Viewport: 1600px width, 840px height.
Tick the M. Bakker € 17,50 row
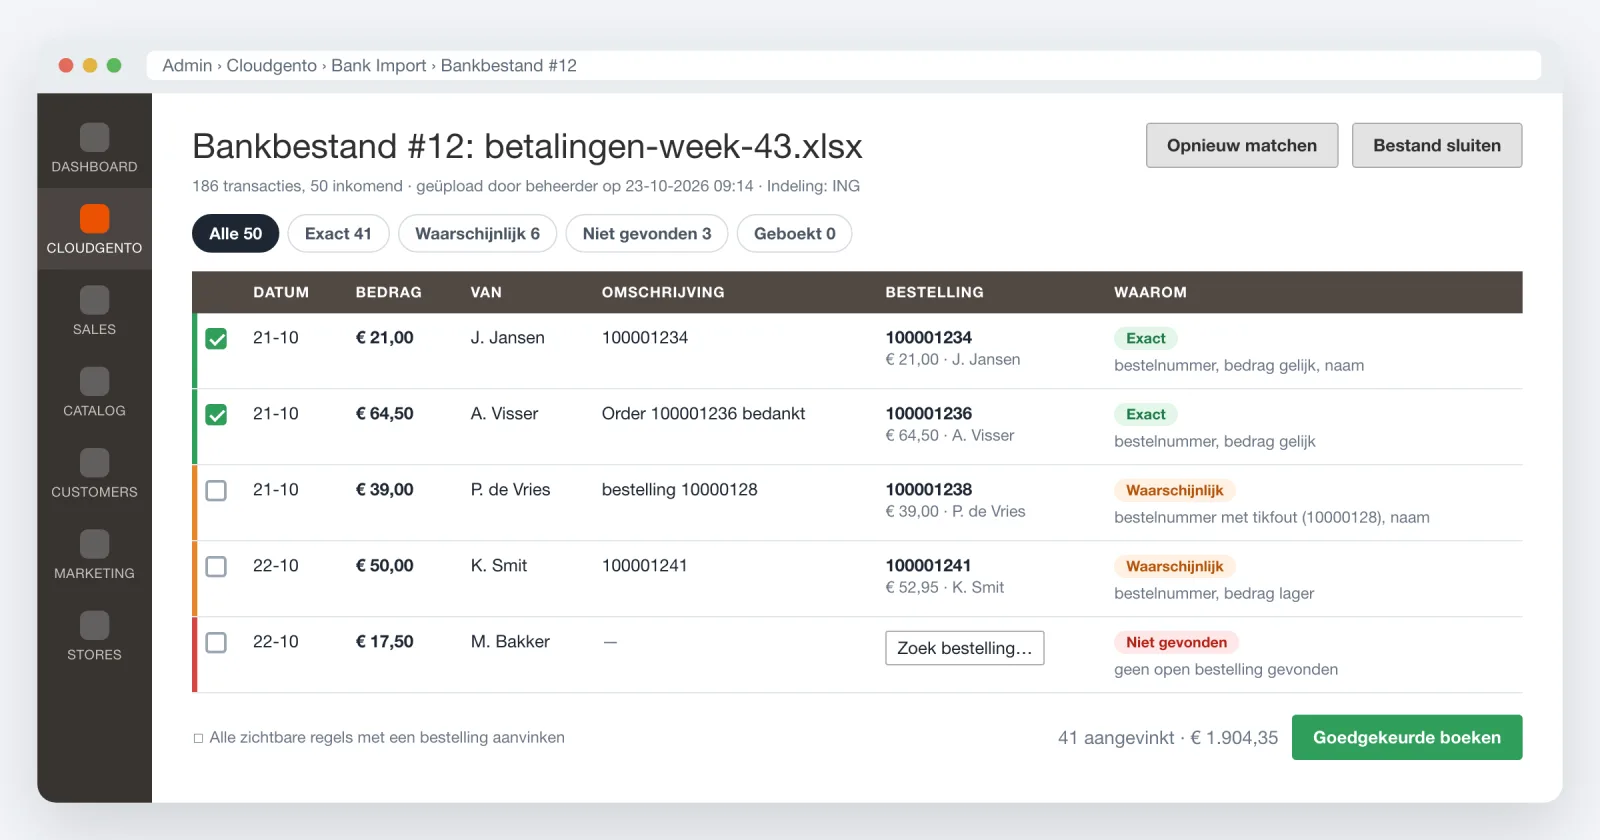[216, 643]
